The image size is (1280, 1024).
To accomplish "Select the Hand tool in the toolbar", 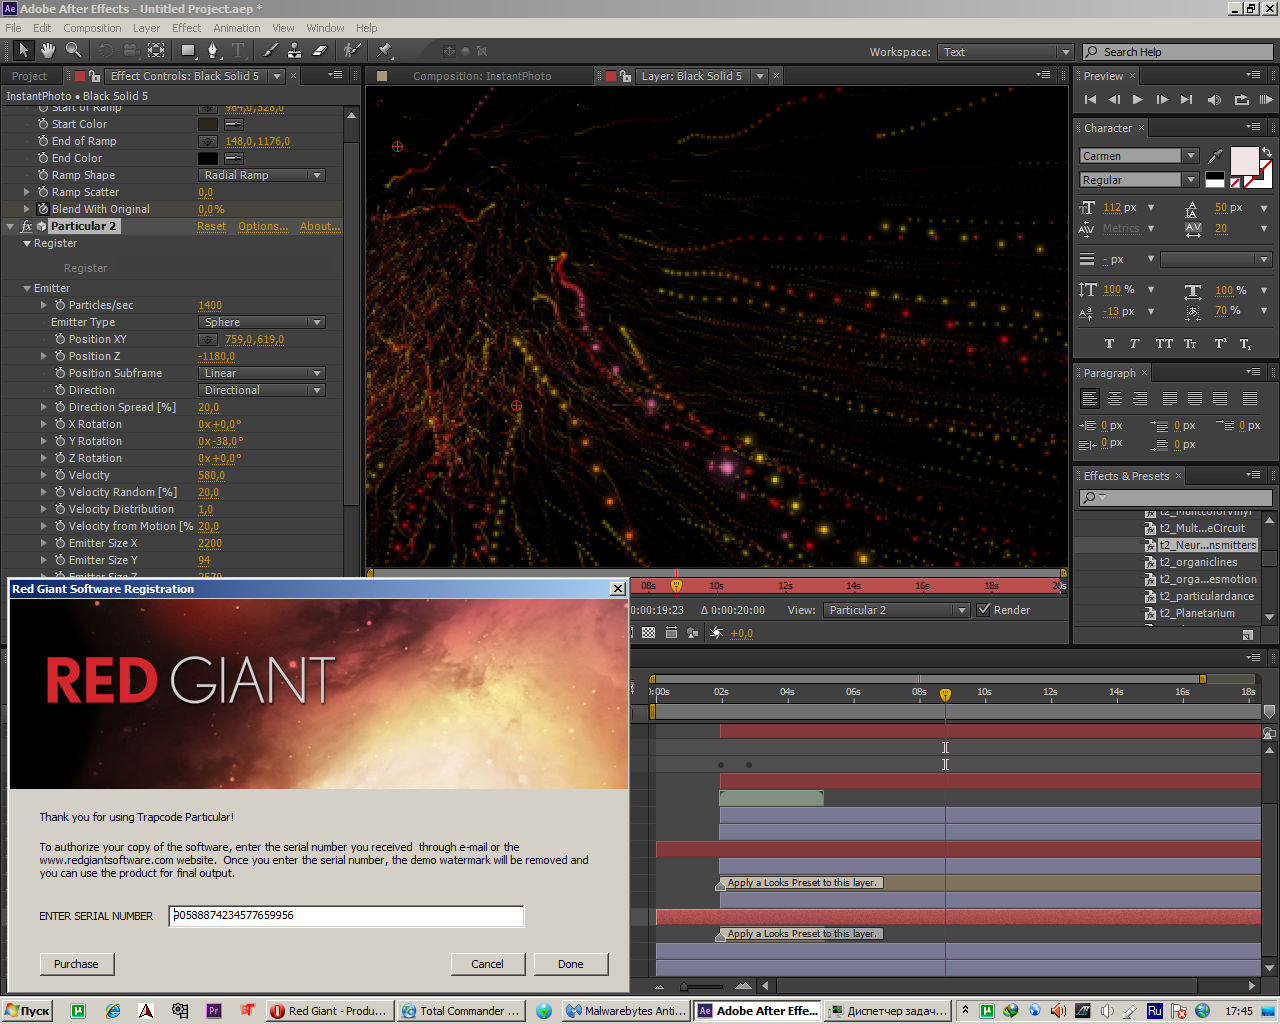I will point(48,50).
